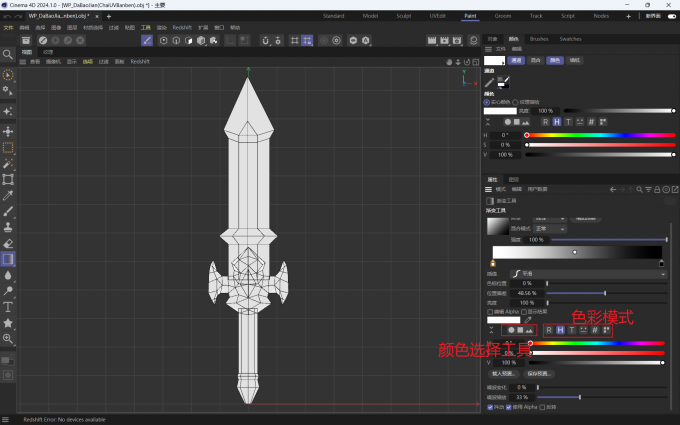The width and height of the screenshot is (680, 425).
Task: Toggle the Edit Alpha checkbox
Action: coord(490,312)
